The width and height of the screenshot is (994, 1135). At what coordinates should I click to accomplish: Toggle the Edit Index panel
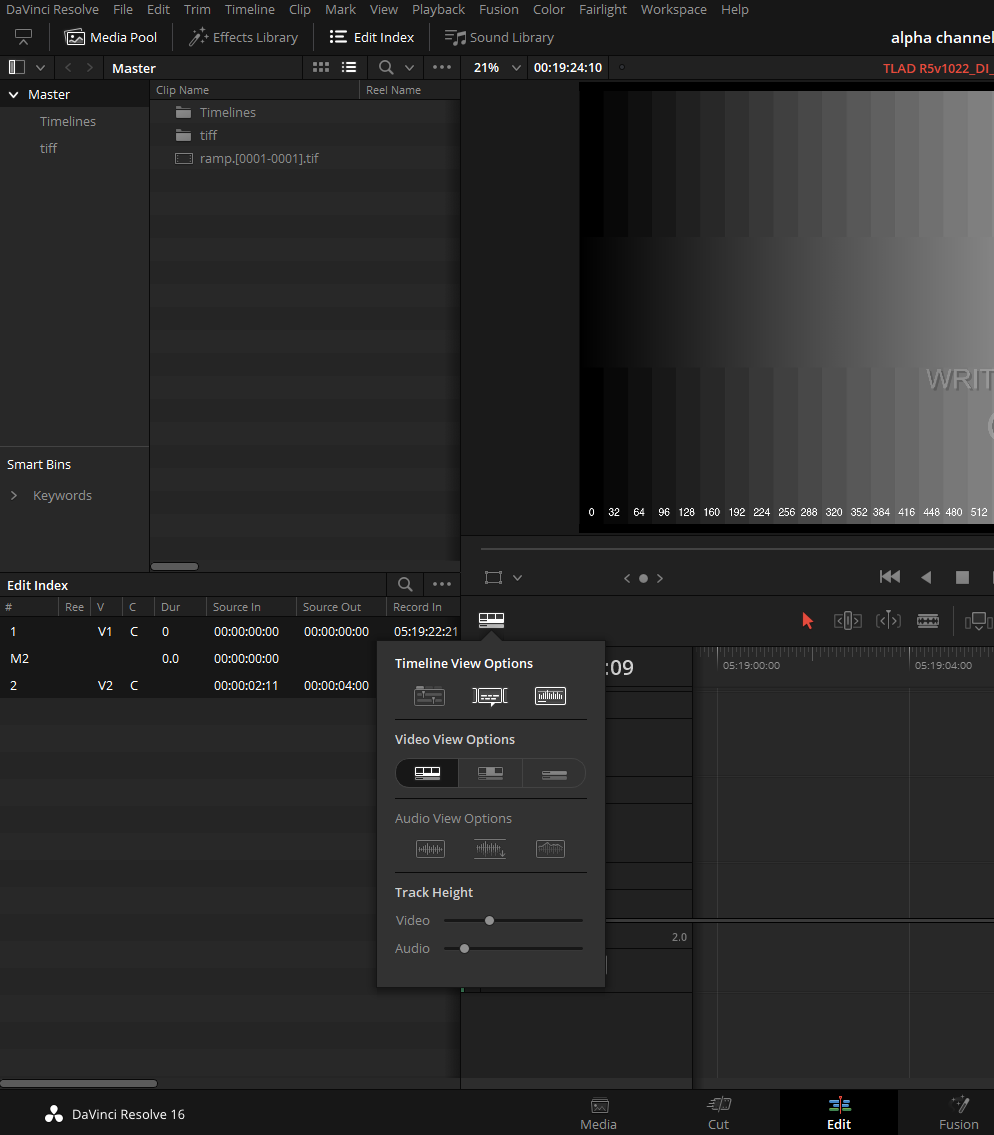[371, 37]
